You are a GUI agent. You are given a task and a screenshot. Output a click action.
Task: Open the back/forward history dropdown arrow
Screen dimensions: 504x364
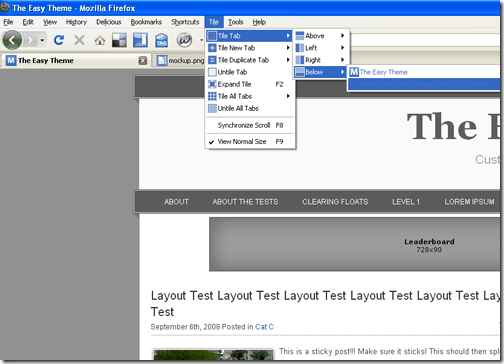coord(42,40)
